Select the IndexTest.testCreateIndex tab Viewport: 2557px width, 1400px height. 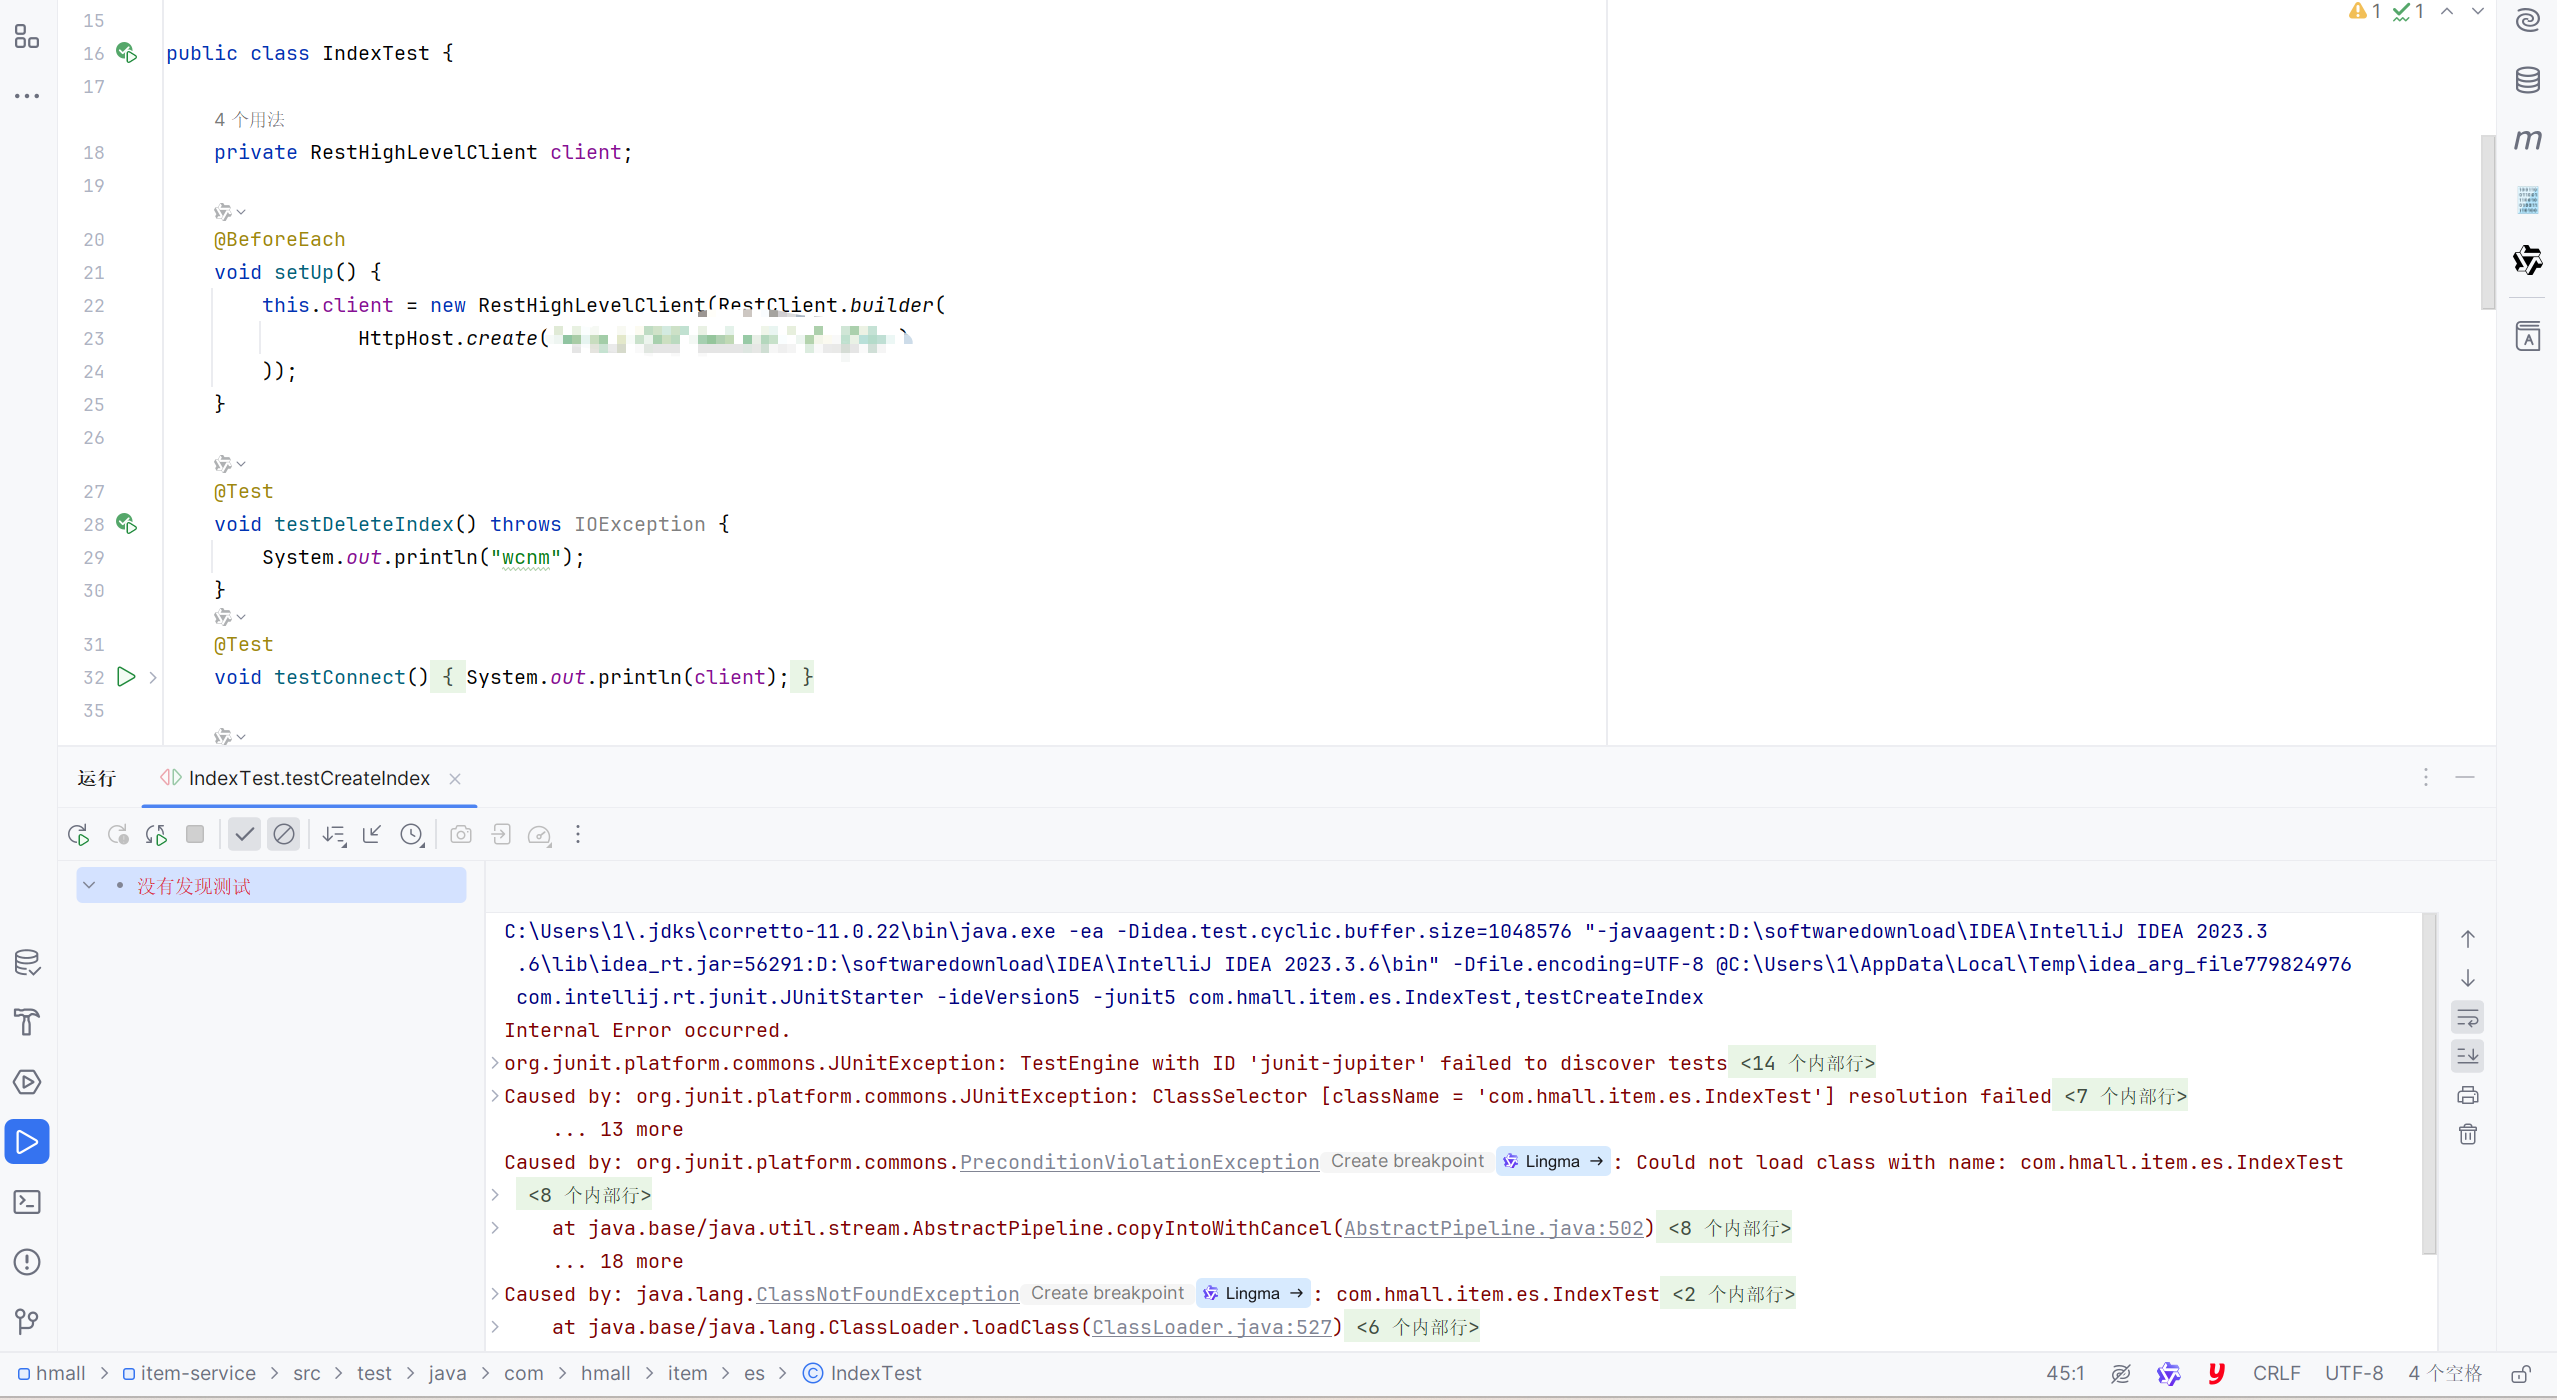[309, 778]
